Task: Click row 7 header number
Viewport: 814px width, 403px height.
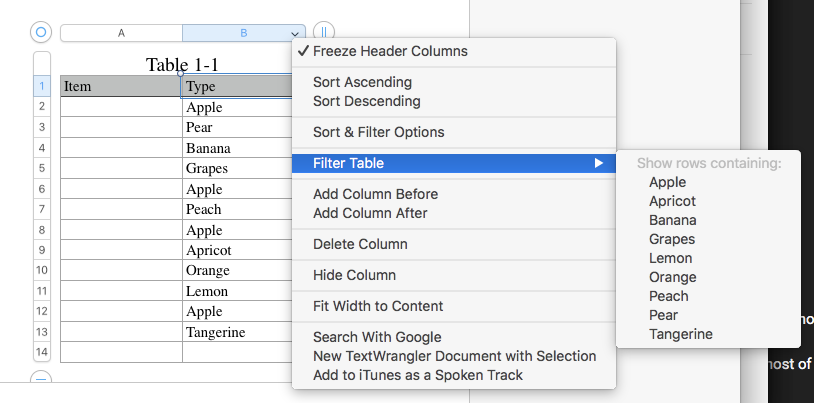Action: (x=42, y=210)
